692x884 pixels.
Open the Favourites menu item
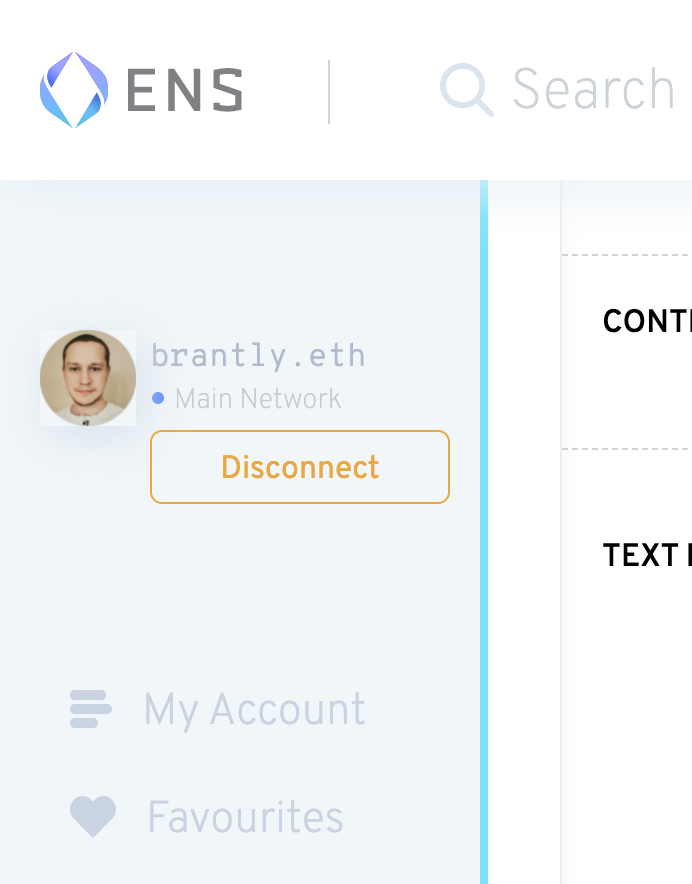pyautogui.click(x=245, y=816)
